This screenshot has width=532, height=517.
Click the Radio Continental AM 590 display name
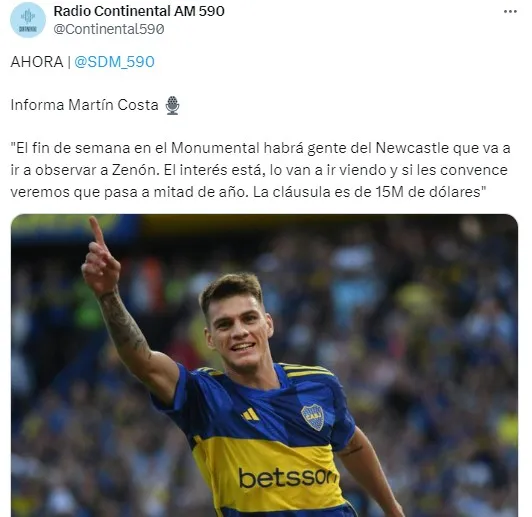coord(139,11)
